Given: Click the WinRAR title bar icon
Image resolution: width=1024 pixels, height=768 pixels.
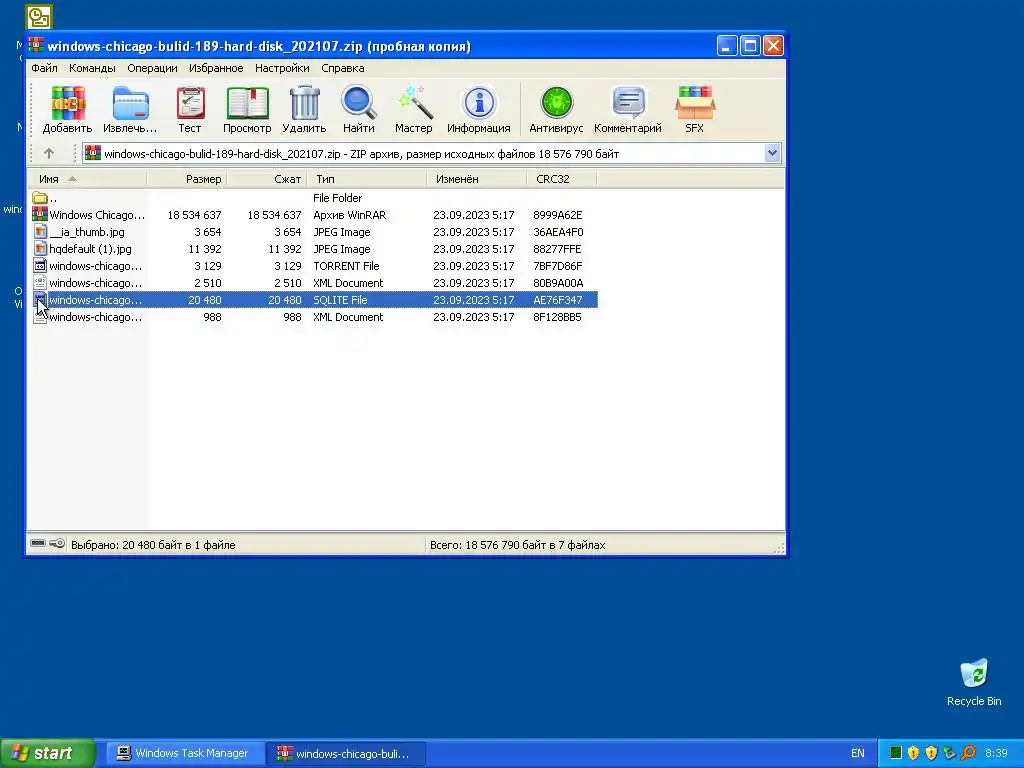Looking at the screenshot, I should (36, 46).
